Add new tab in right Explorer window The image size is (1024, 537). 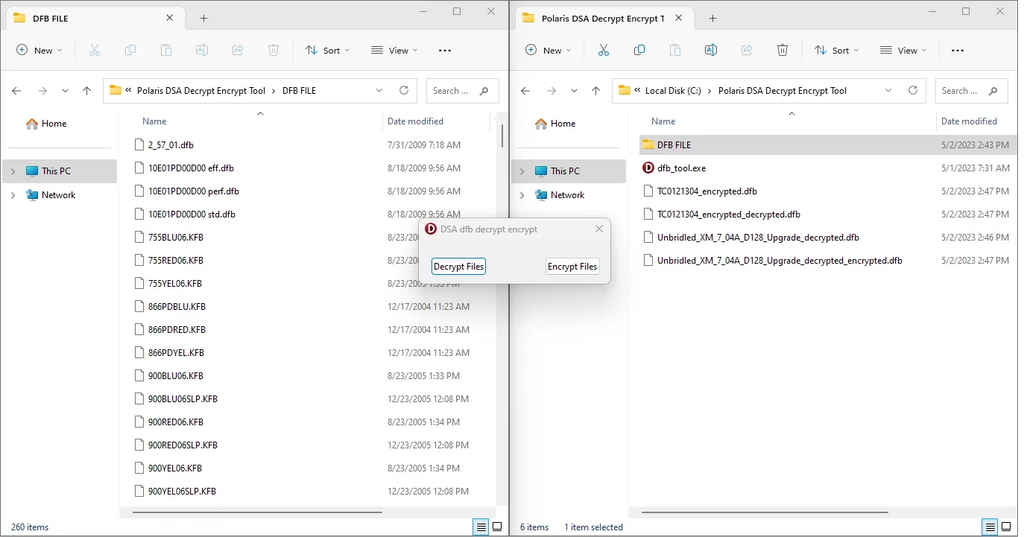click(713, 18)
